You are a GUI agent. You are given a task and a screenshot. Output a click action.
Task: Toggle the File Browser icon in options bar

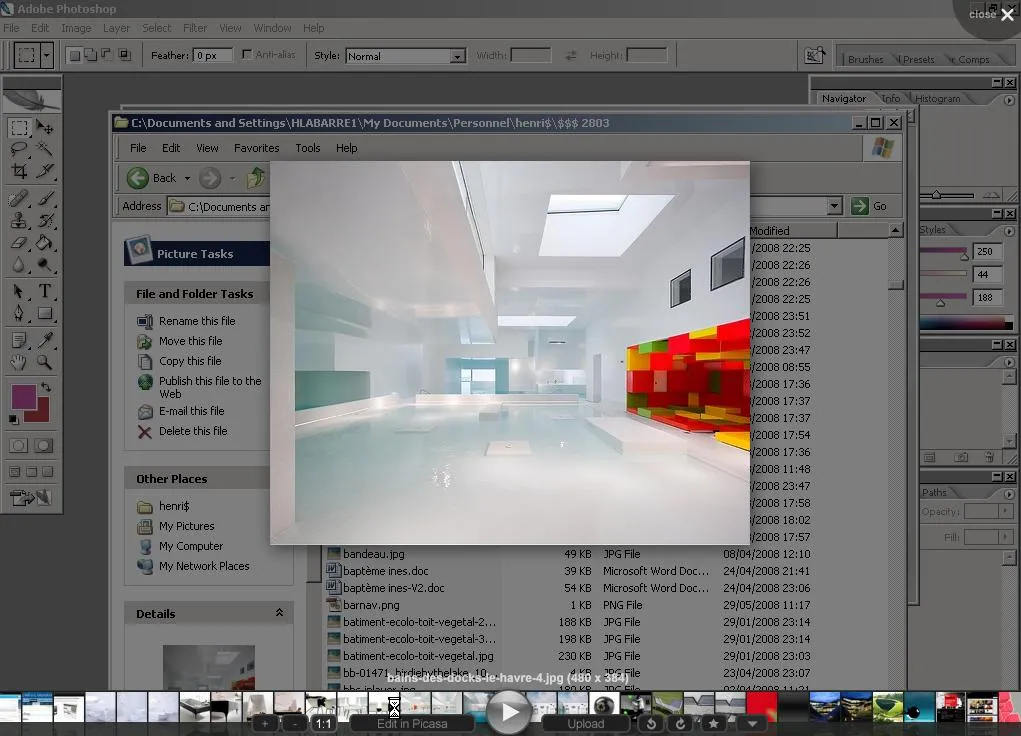pos(815,55)
